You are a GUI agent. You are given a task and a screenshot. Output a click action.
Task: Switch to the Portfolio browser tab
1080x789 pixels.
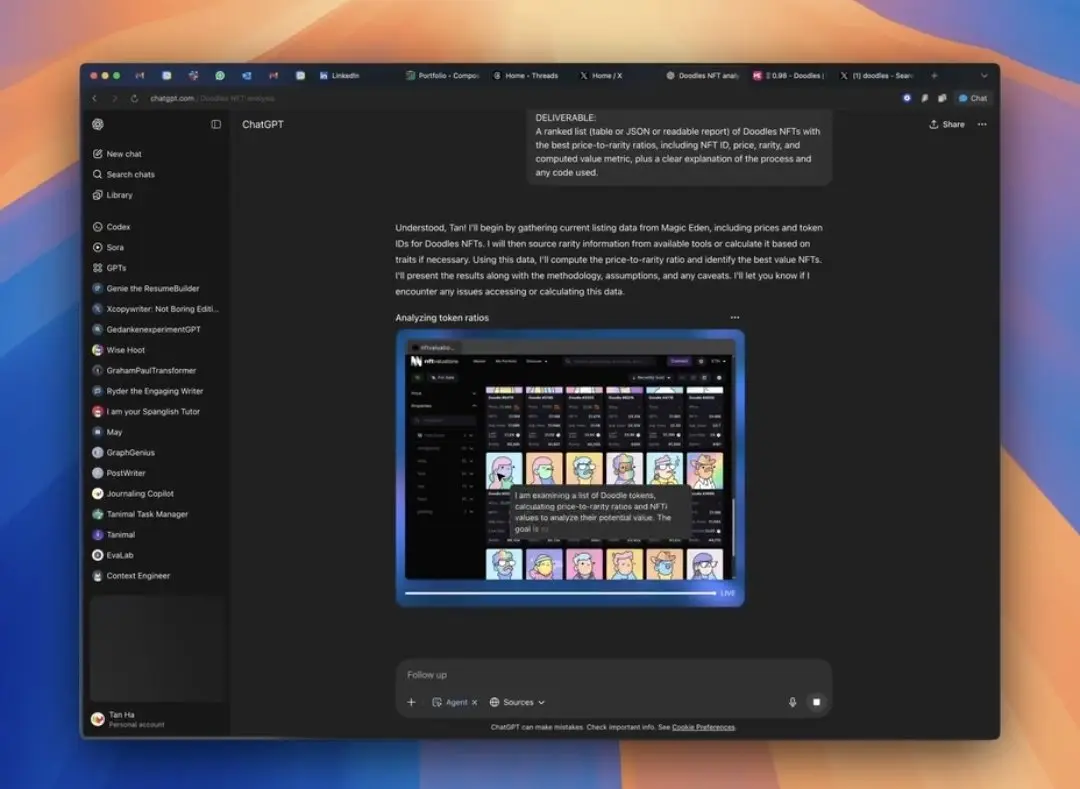[442, 76]
